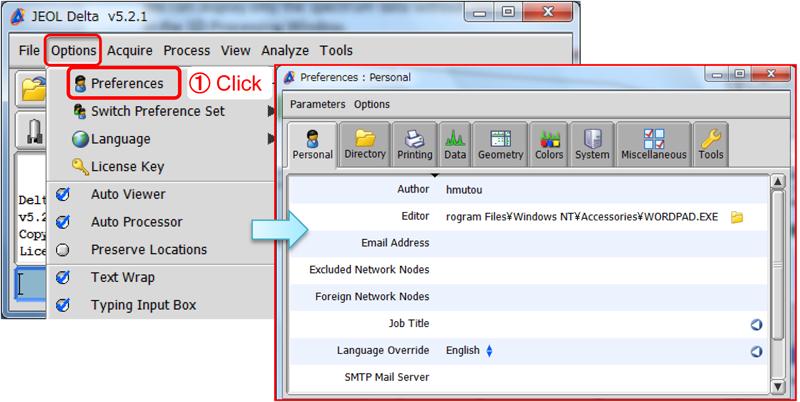Click the Preferences vertical scrollbar thumb

778,265
